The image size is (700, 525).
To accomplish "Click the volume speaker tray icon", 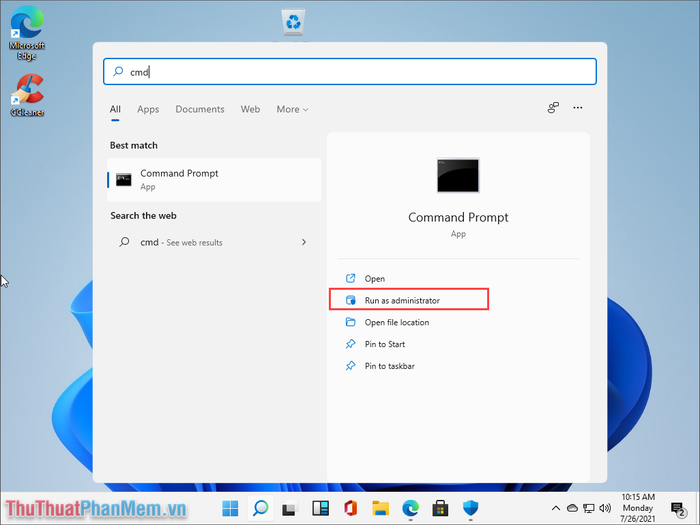I will click(605, 508).
